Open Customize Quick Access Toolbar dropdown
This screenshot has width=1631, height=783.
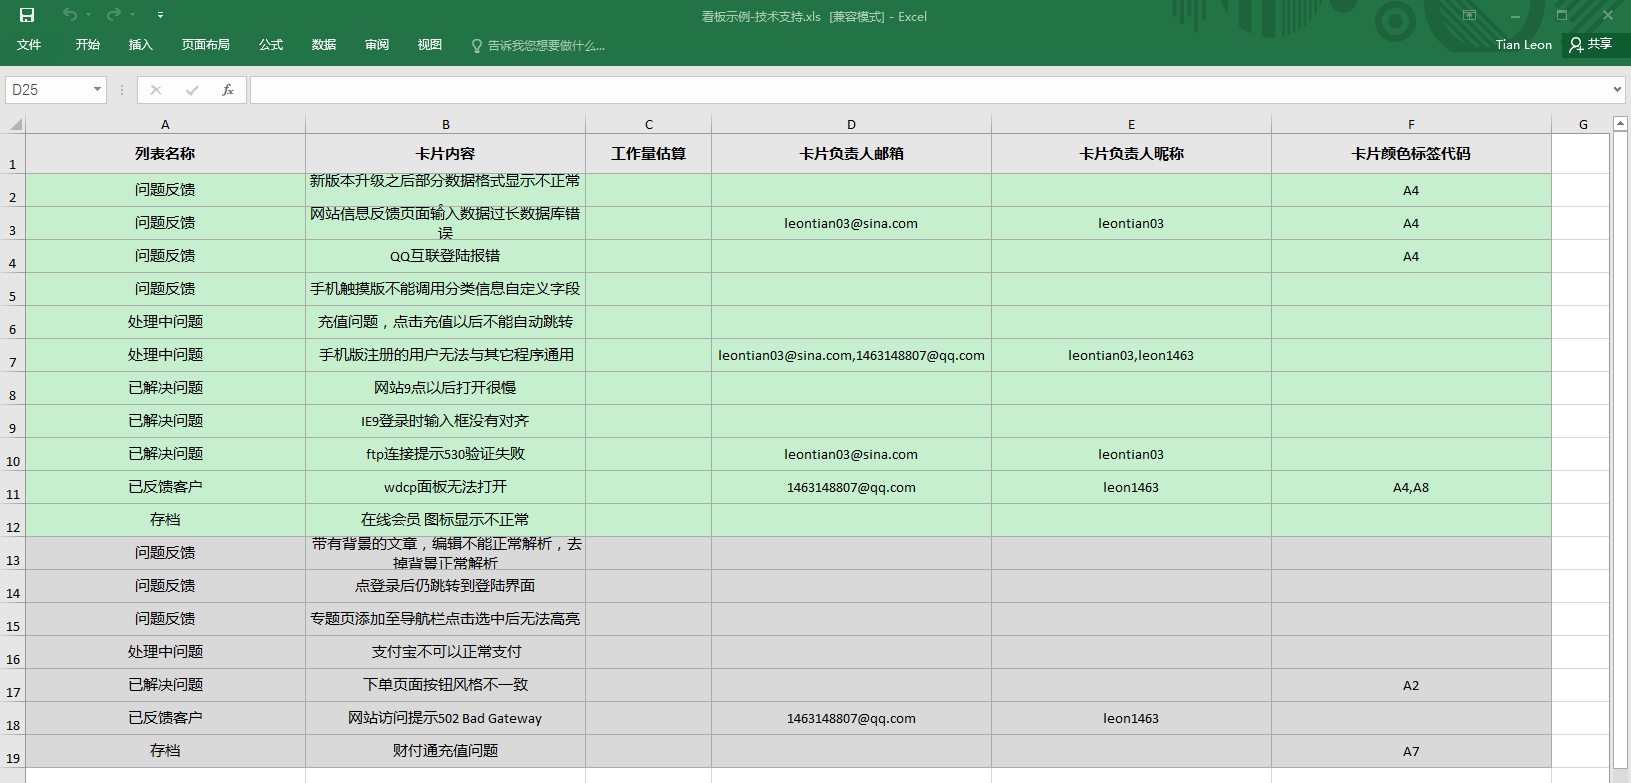(x=160, y=16)
